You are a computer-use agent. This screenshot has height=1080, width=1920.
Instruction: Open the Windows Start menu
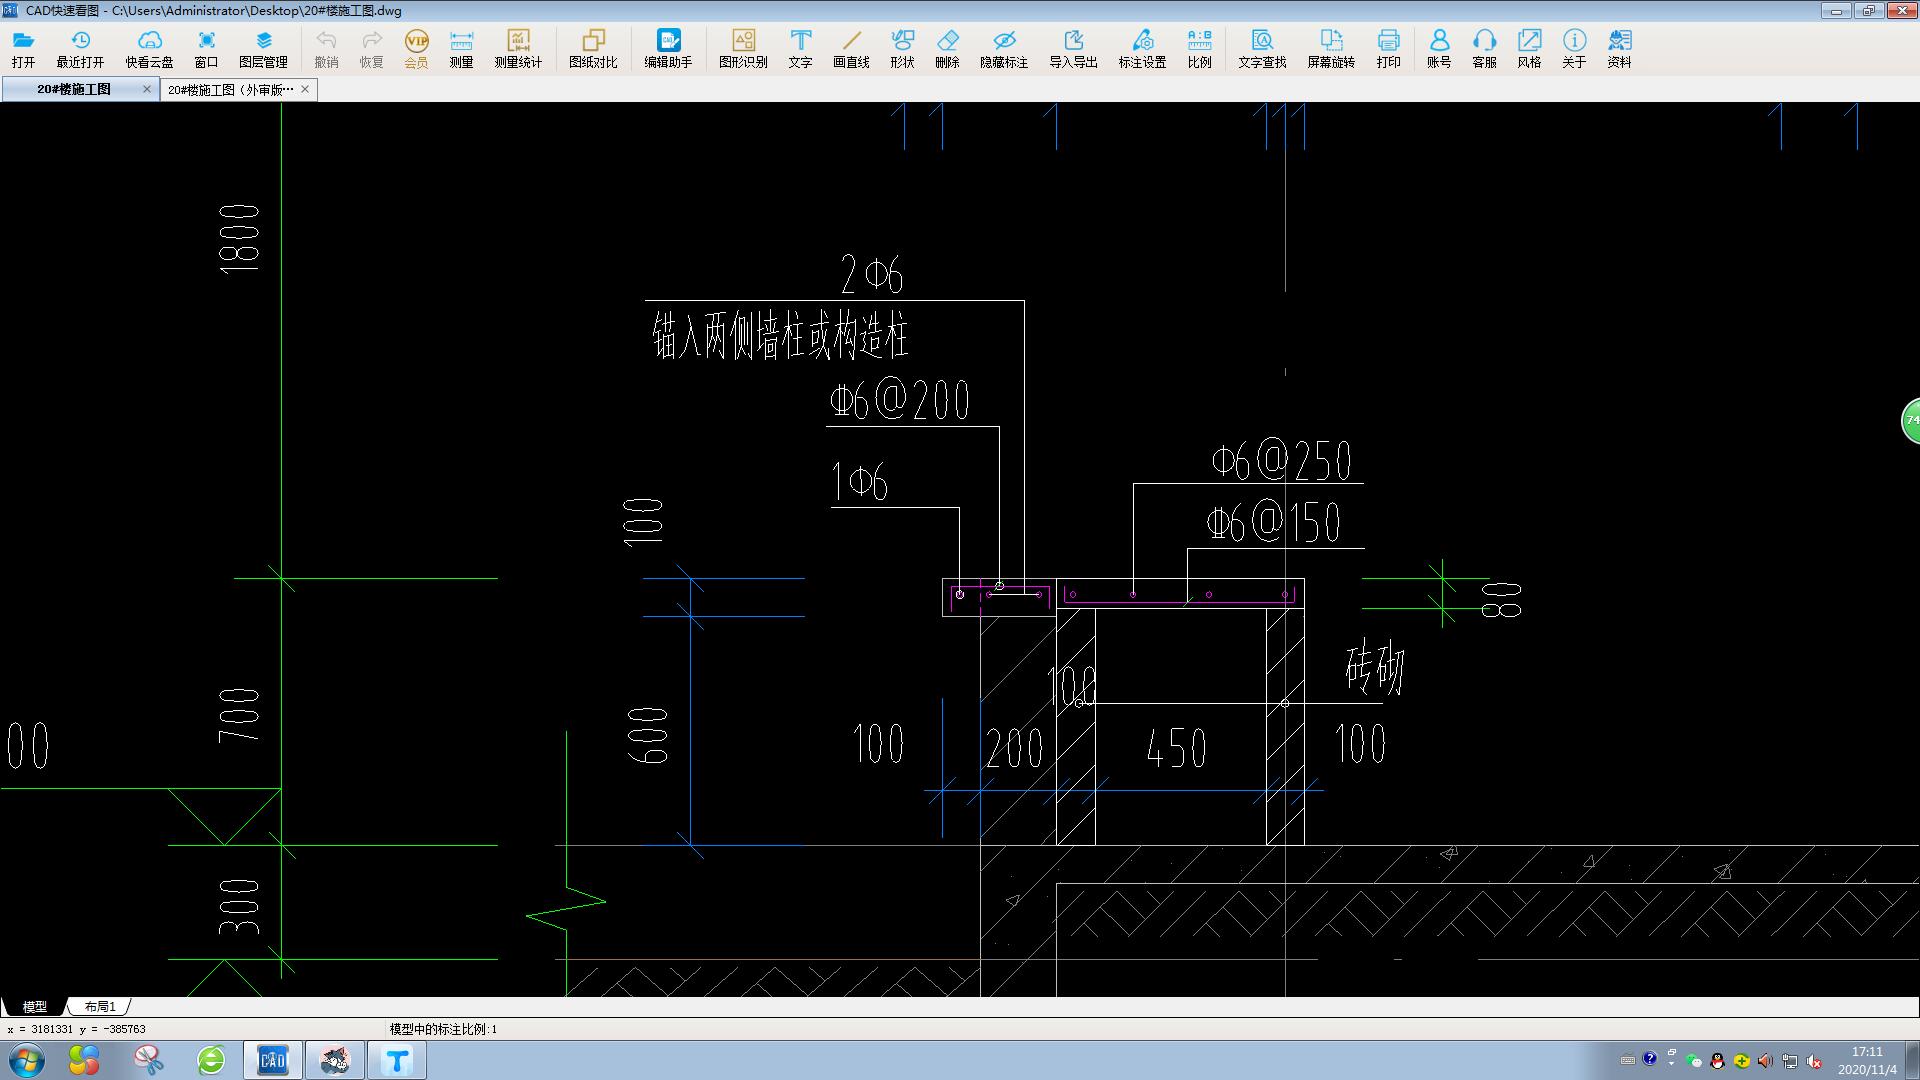27,1060
